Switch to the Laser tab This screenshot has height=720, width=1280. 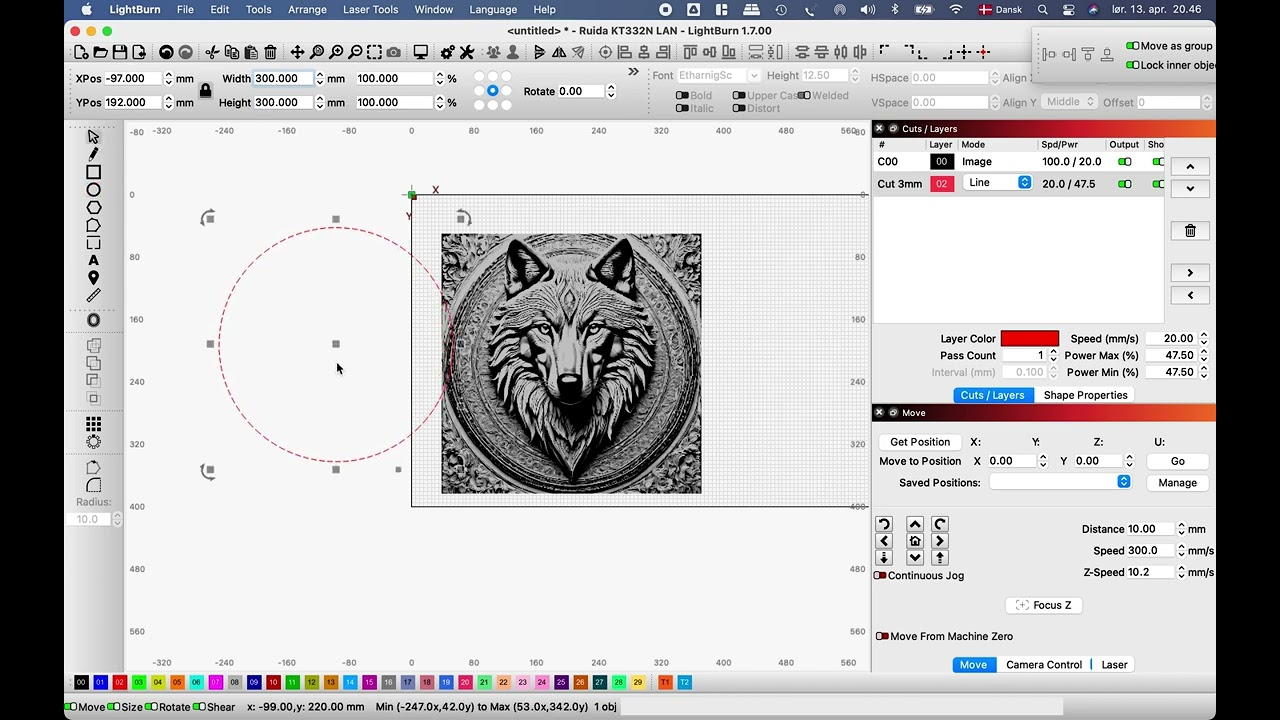tap(1114, 665)
